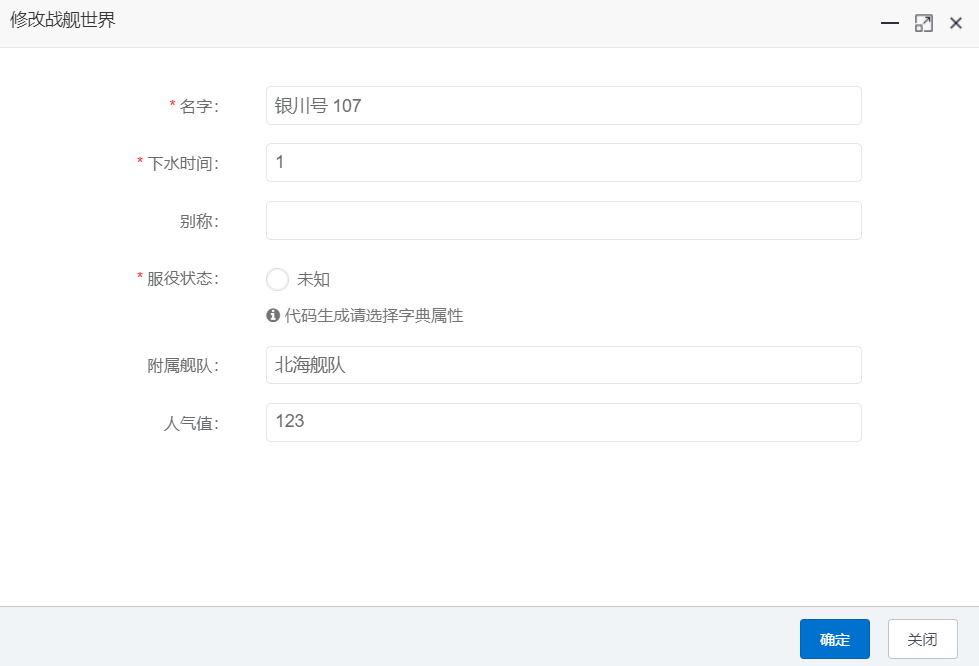Confirm with the 确定 button
The height and width of the screenshot is (666, 979).
point(835,639)
